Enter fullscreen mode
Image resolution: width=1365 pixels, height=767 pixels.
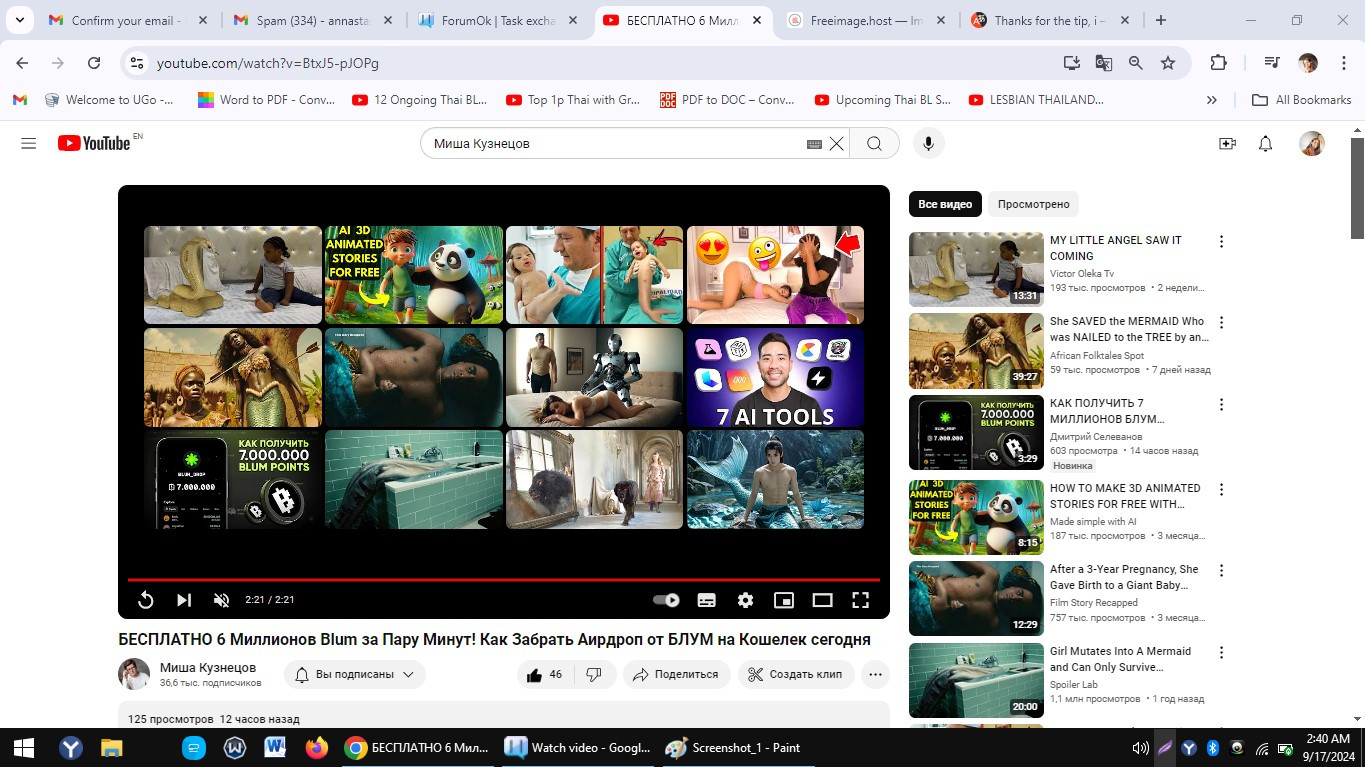click(860, 600)
